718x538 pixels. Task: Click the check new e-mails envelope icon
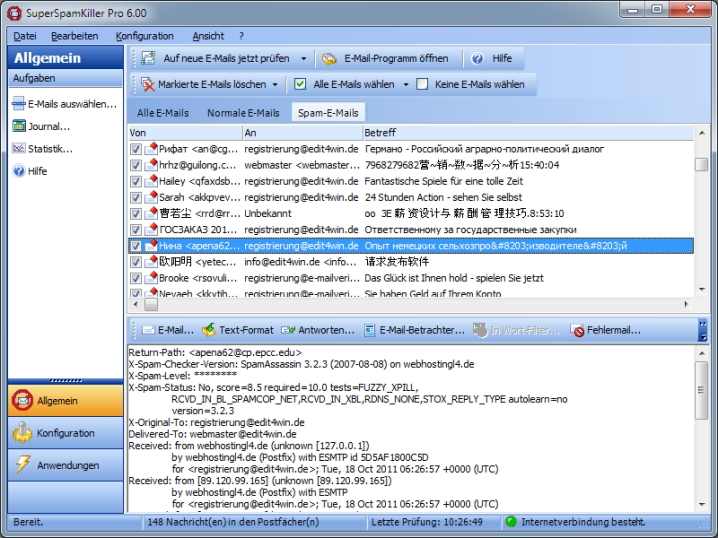(149, 58)
